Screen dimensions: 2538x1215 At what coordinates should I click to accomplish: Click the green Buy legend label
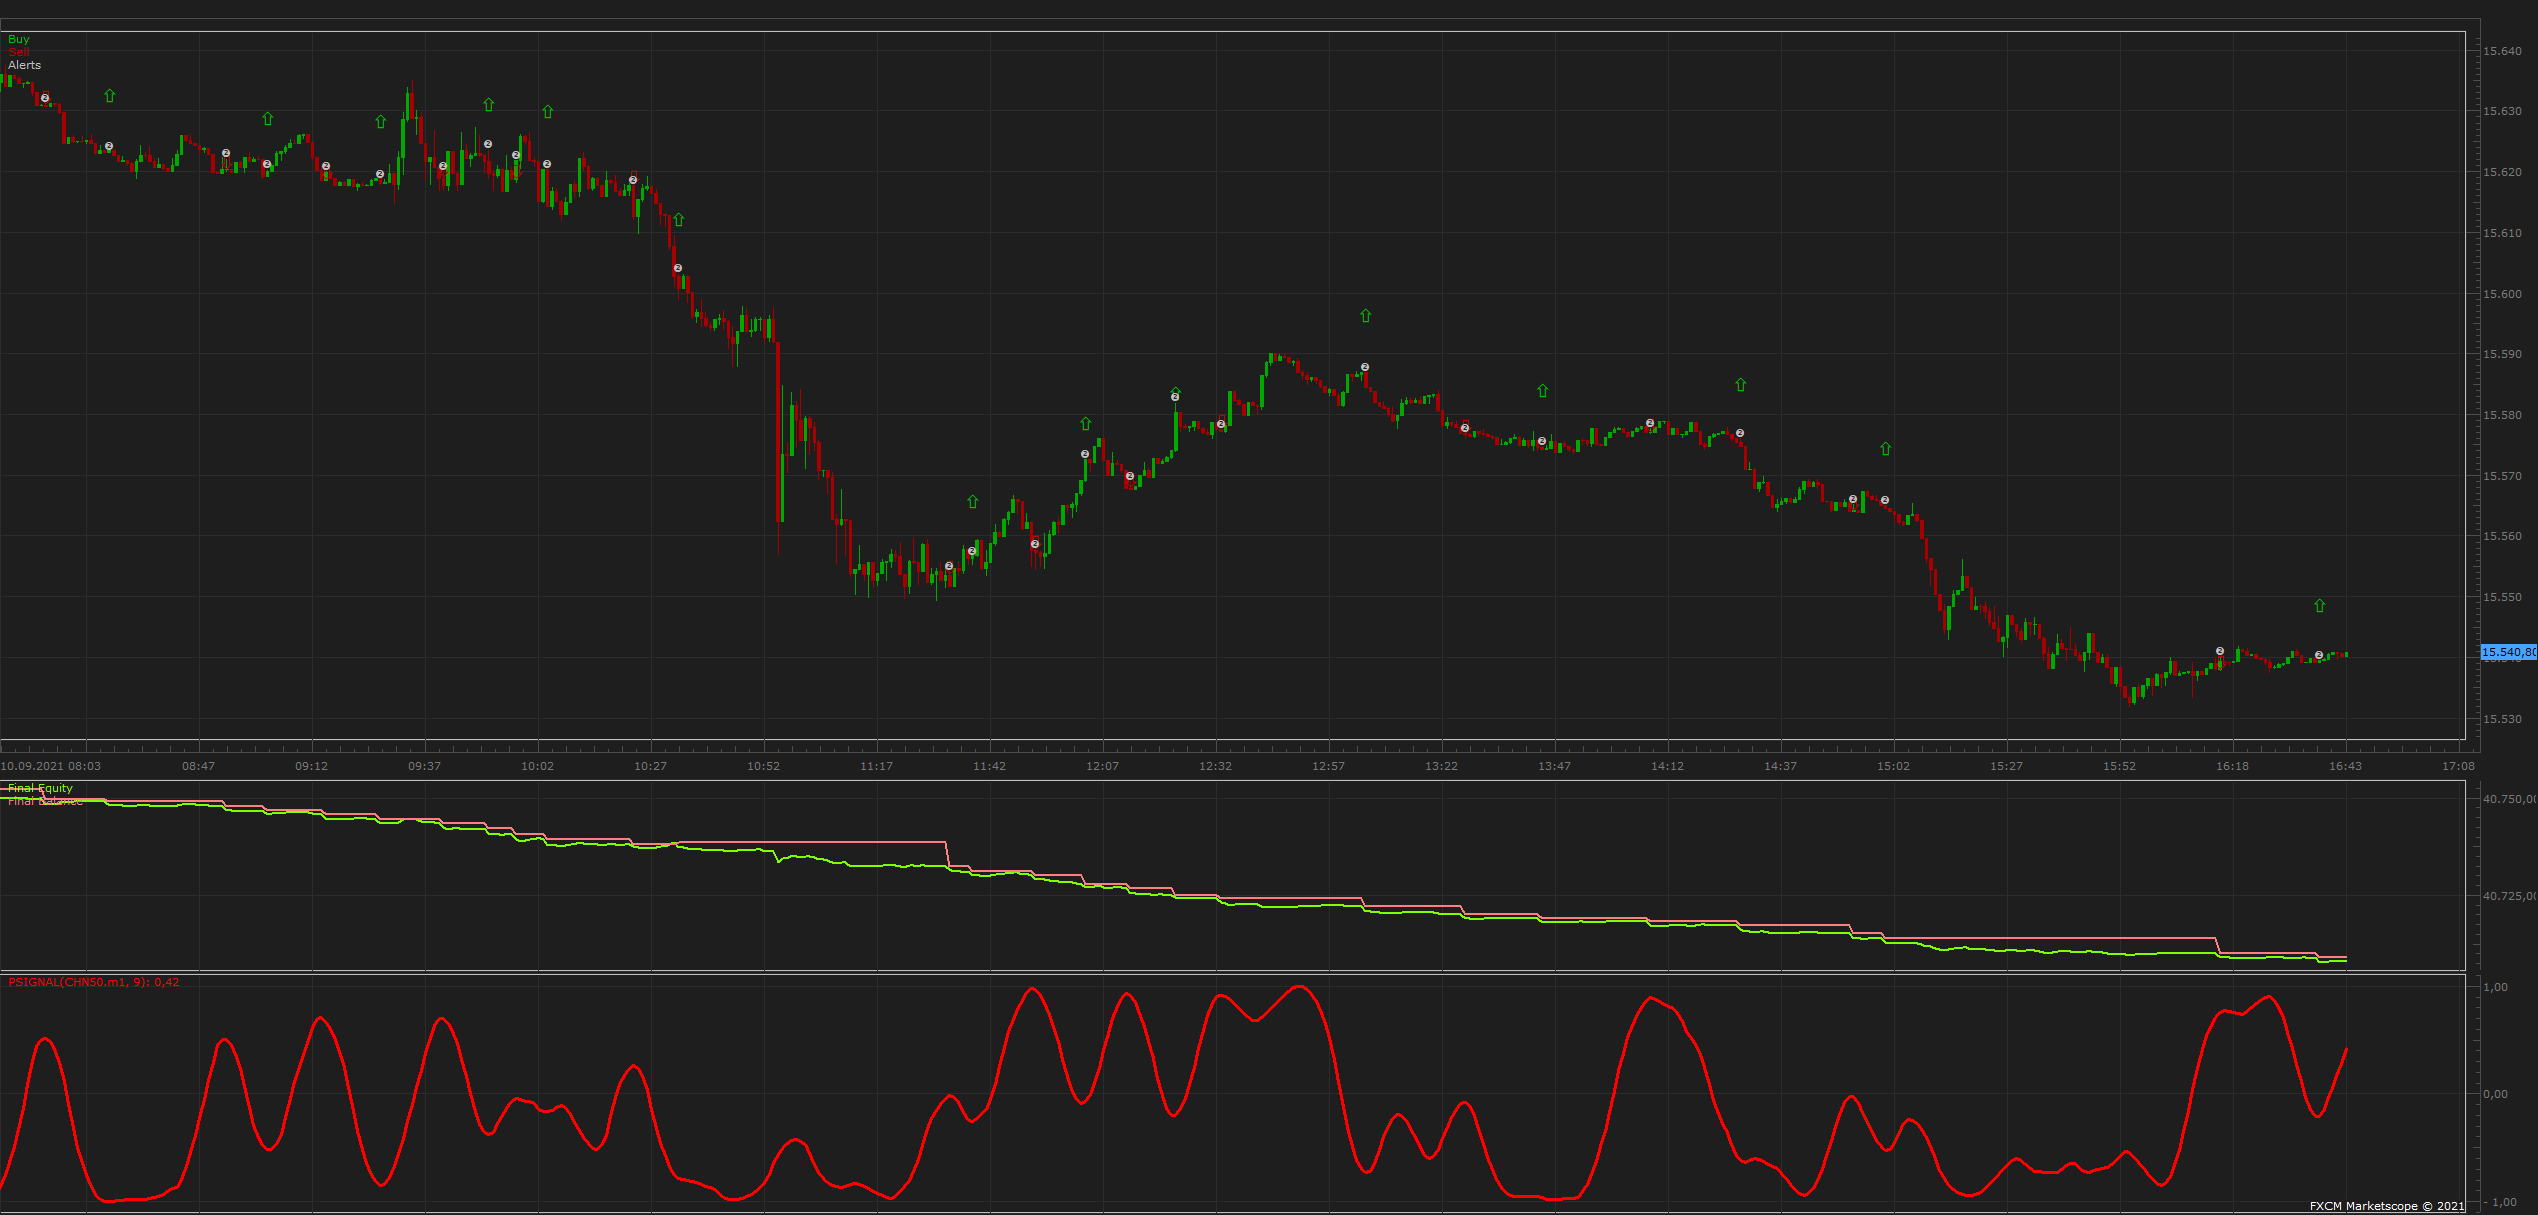click(x=19, y=39)
